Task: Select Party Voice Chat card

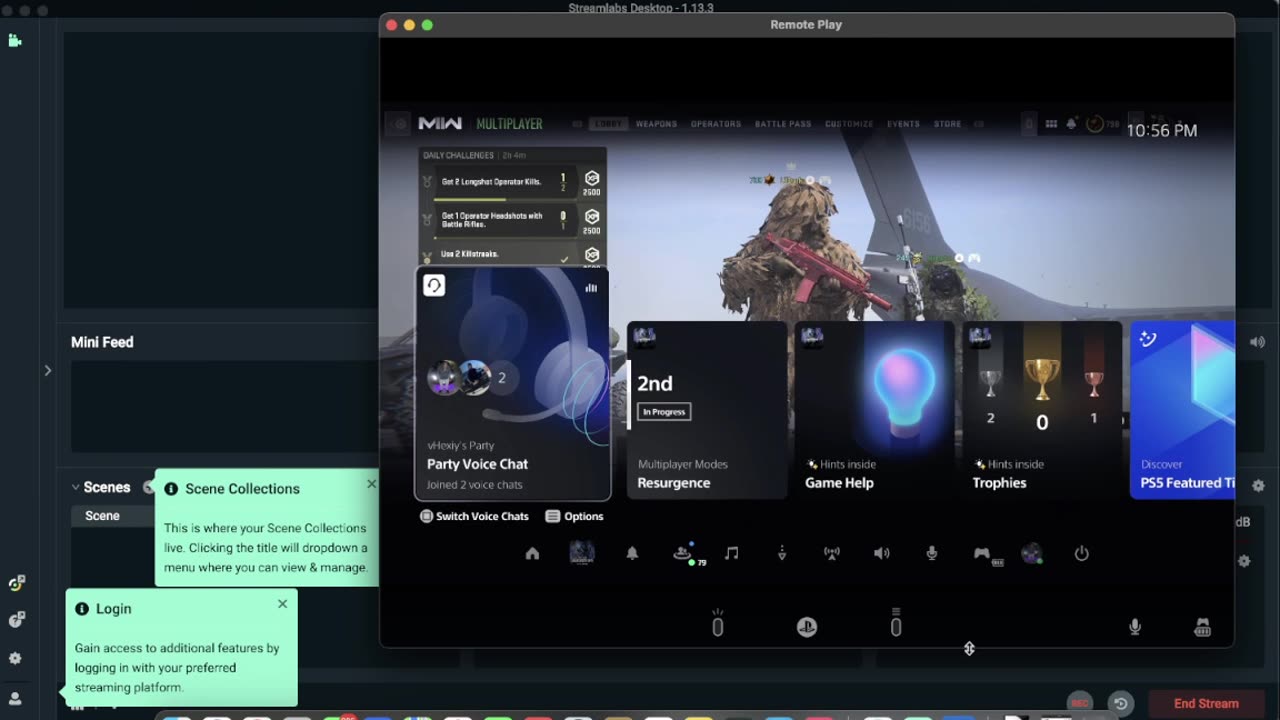Action: [x=512, y=384]
